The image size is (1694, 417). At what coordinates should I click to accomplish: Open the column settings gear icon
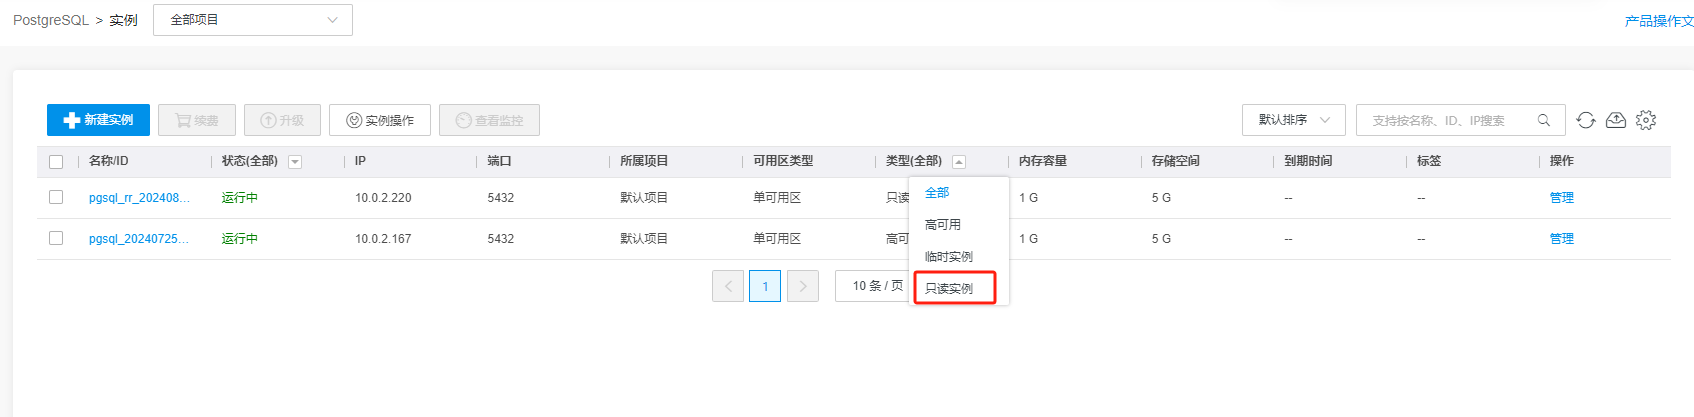point(1645,120)
